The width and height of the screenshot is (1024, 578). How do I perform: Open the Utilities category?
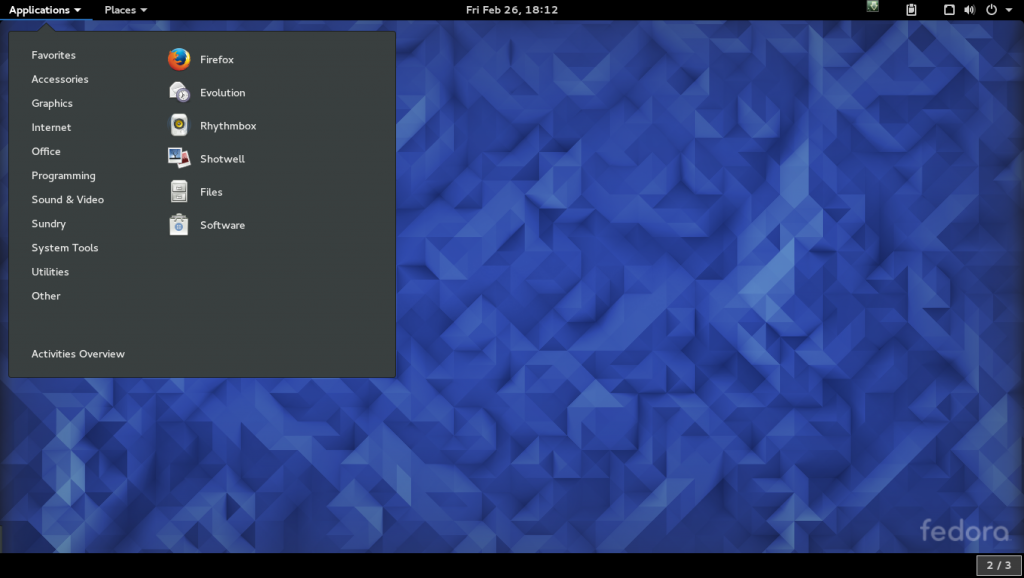pos(50,272)
